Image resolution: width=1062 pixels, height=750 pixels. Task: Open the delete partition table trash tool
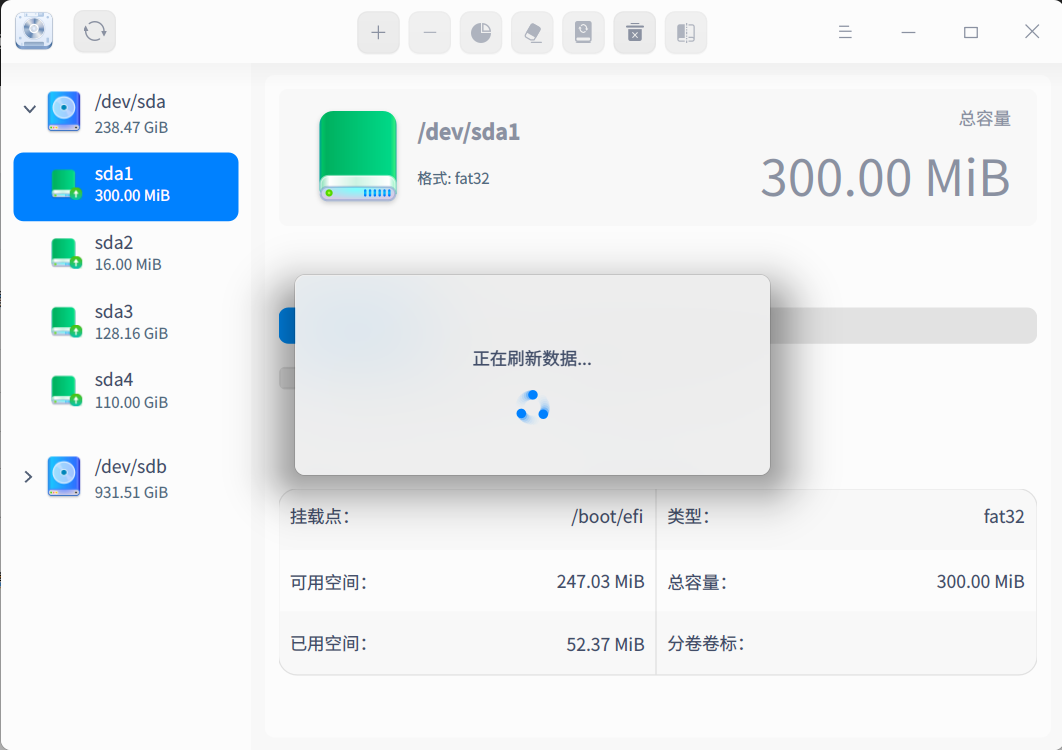[634, 32]
